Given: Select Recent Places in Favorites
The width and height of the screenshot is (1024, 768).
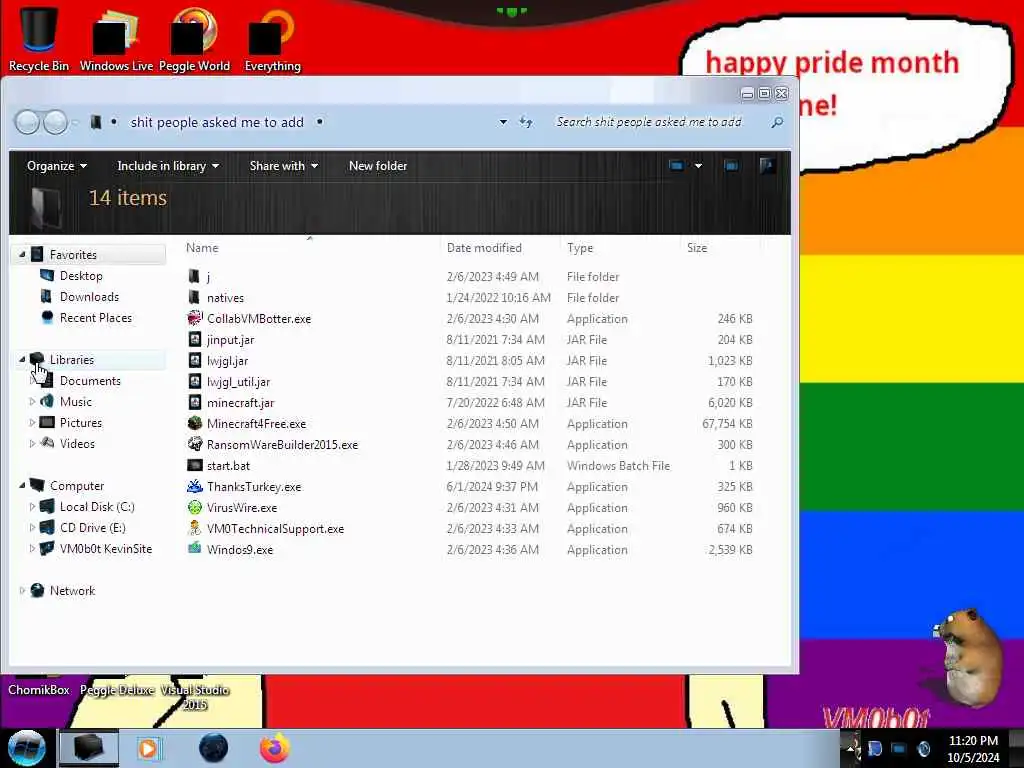Looking at the screenshot, I should point(96,317).
